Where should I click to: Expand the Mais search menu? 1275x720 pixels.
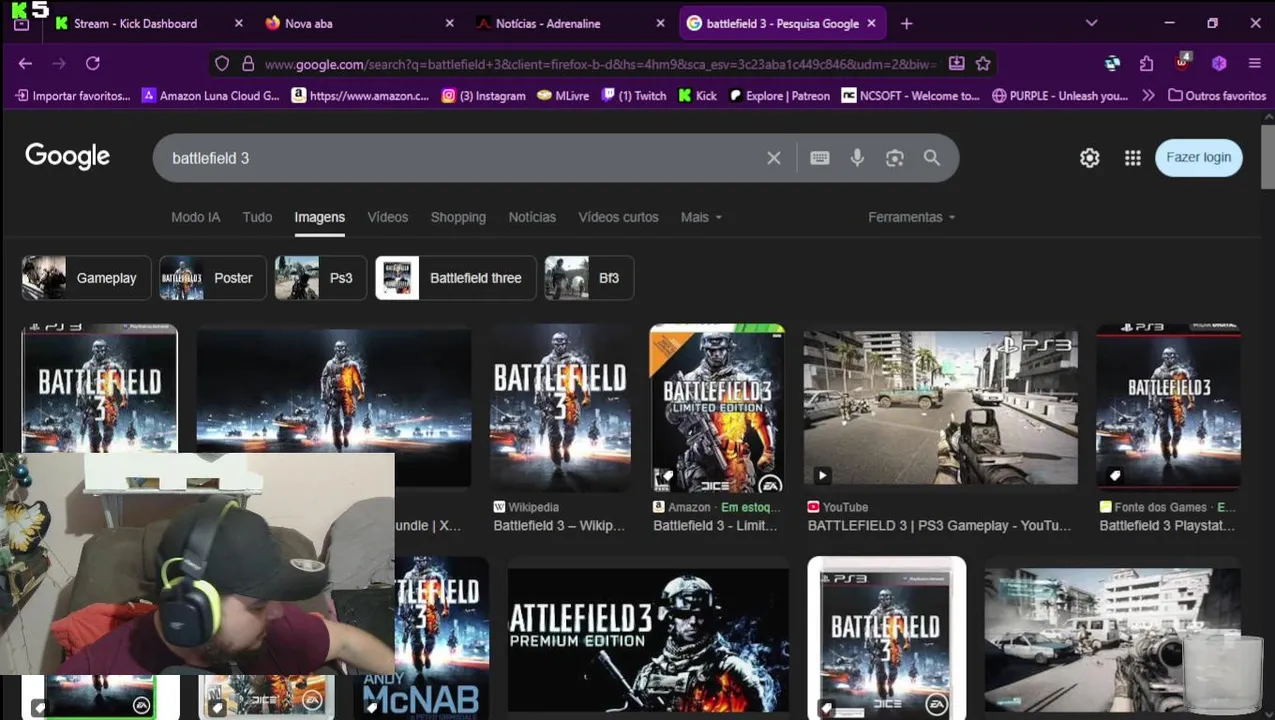(701, 217)
